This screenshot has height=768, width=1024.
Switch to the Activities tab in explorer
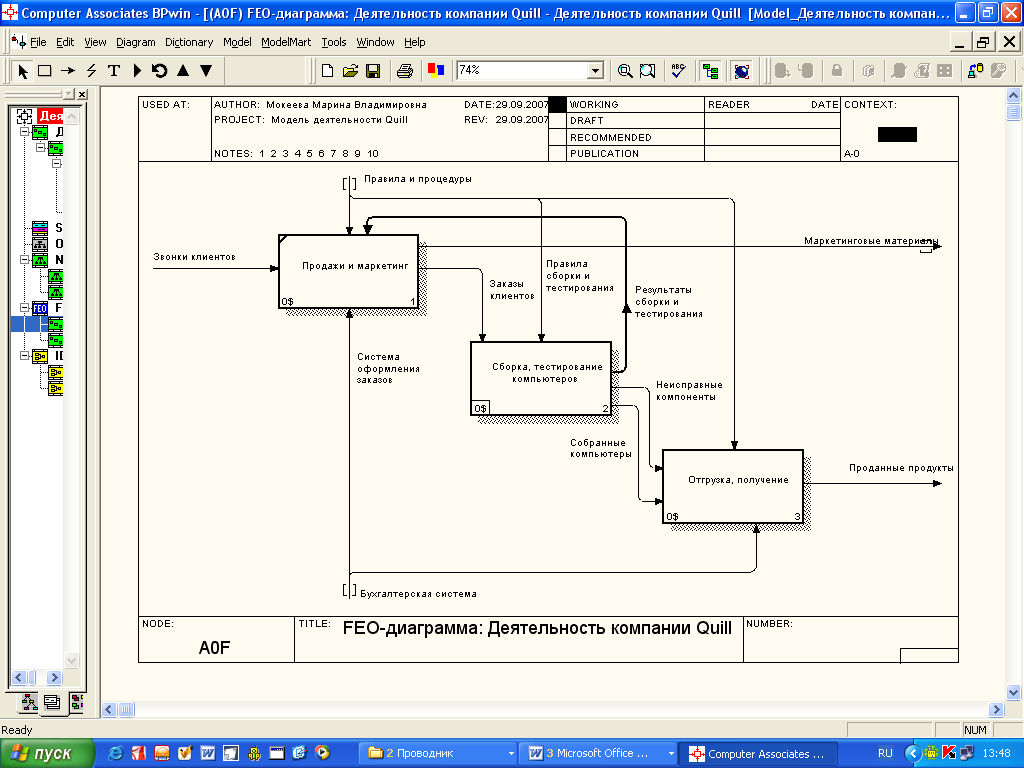tap(29, 702)
